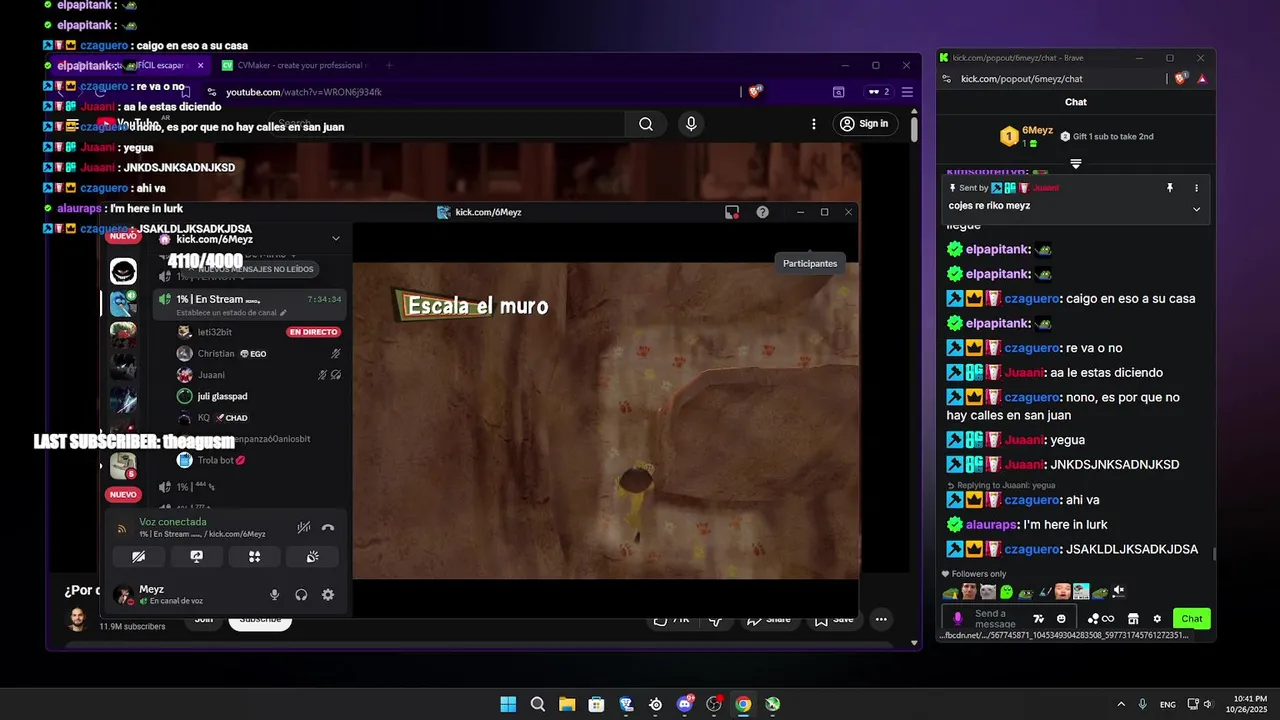This screenshot has width=1280, height=720.
Task: Click the lower NUEVO badge in server list
Action: (x=123, y=494)
